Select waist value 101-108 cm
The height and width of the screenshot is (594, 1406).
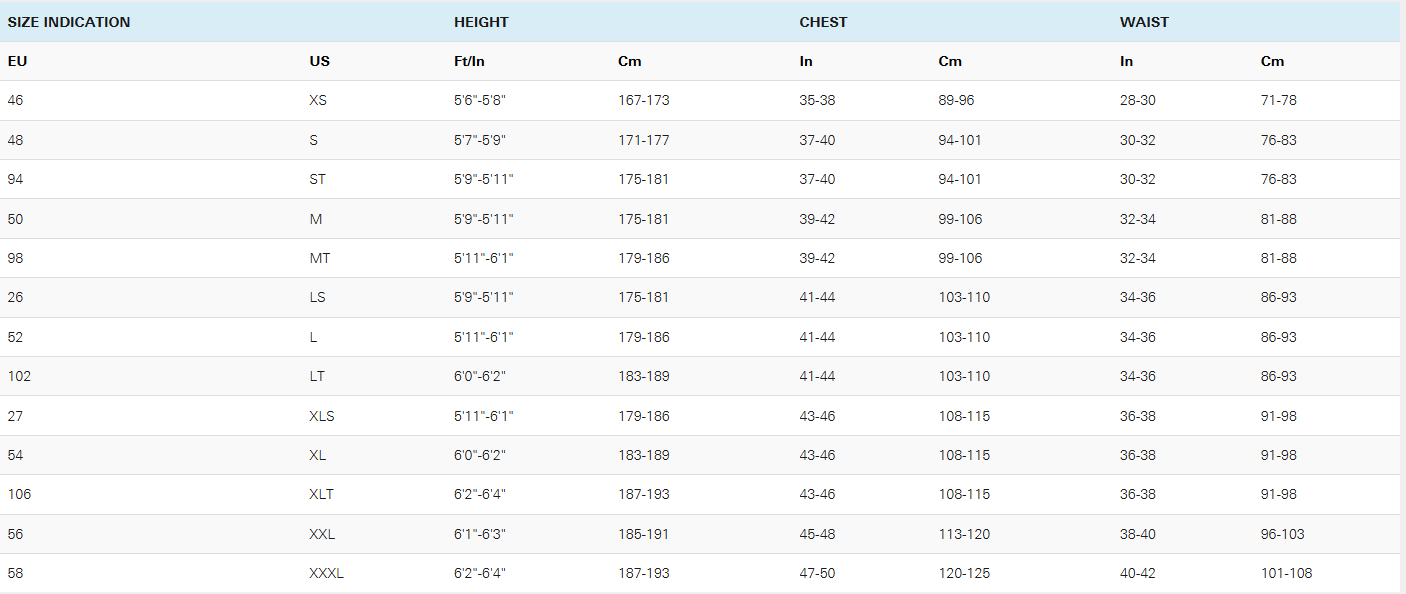1287,573
